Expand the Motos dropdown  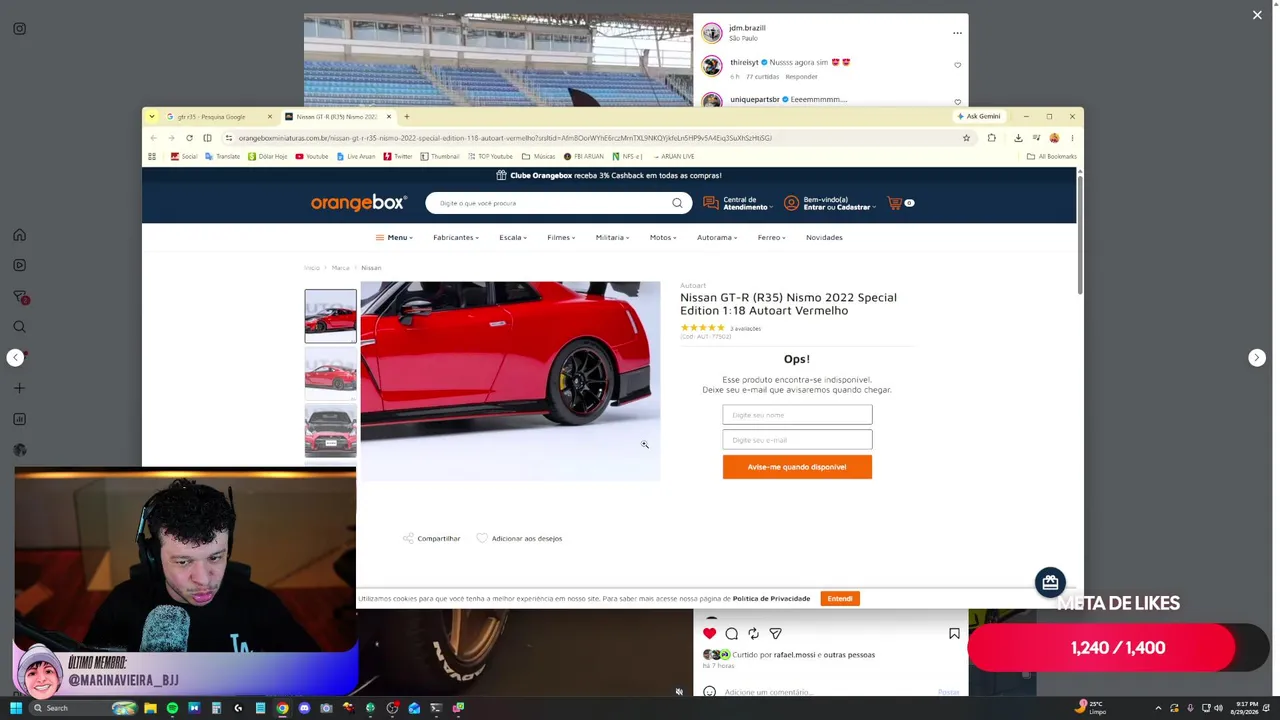[663, 238]
